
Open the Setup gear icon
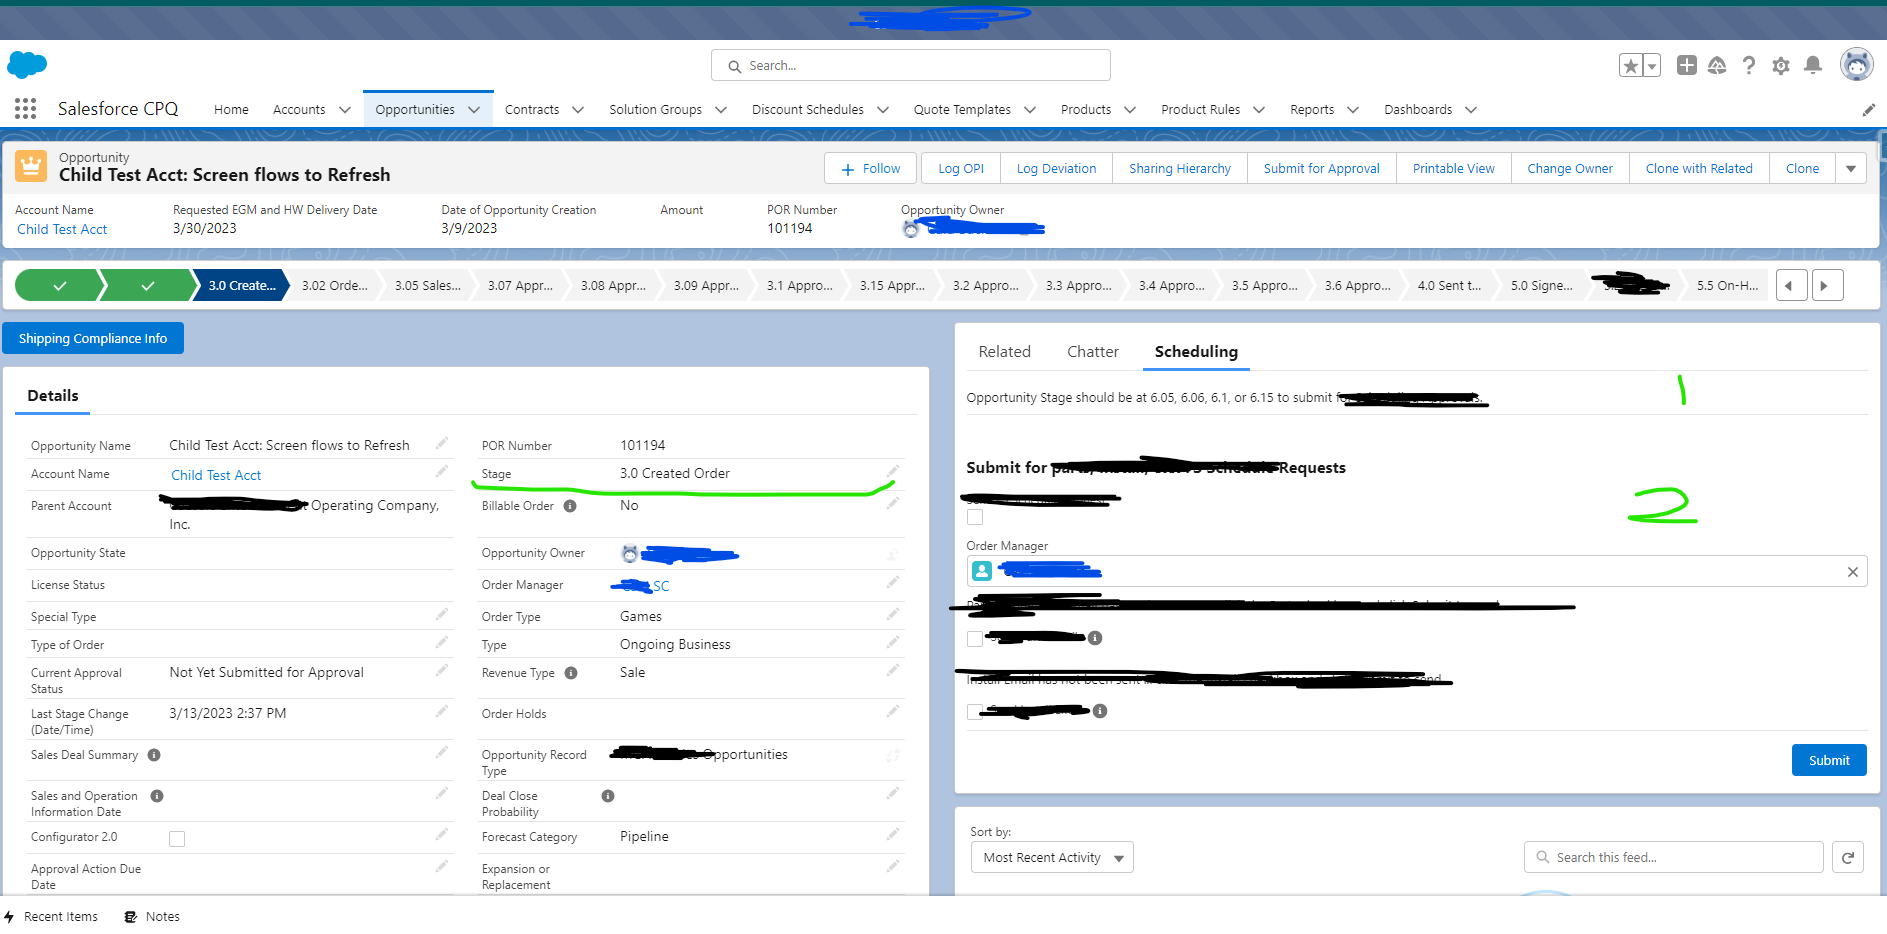pyautogui.click(x=1781, y=66)
